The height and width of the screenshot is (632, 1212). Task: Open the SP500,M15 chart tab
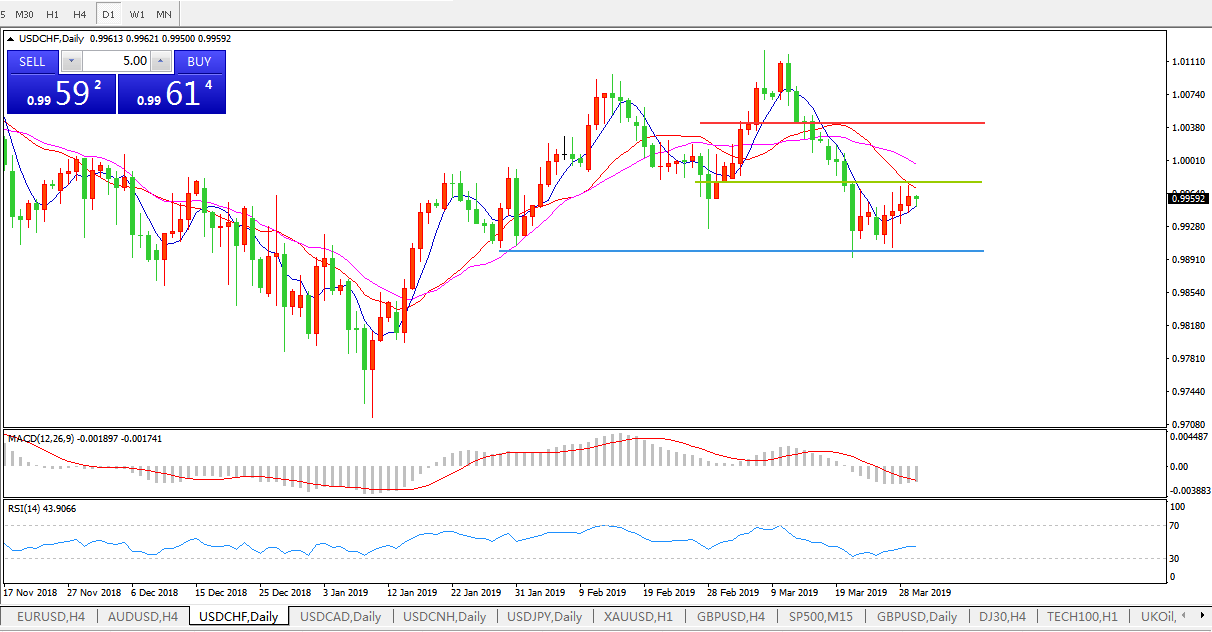820,617
